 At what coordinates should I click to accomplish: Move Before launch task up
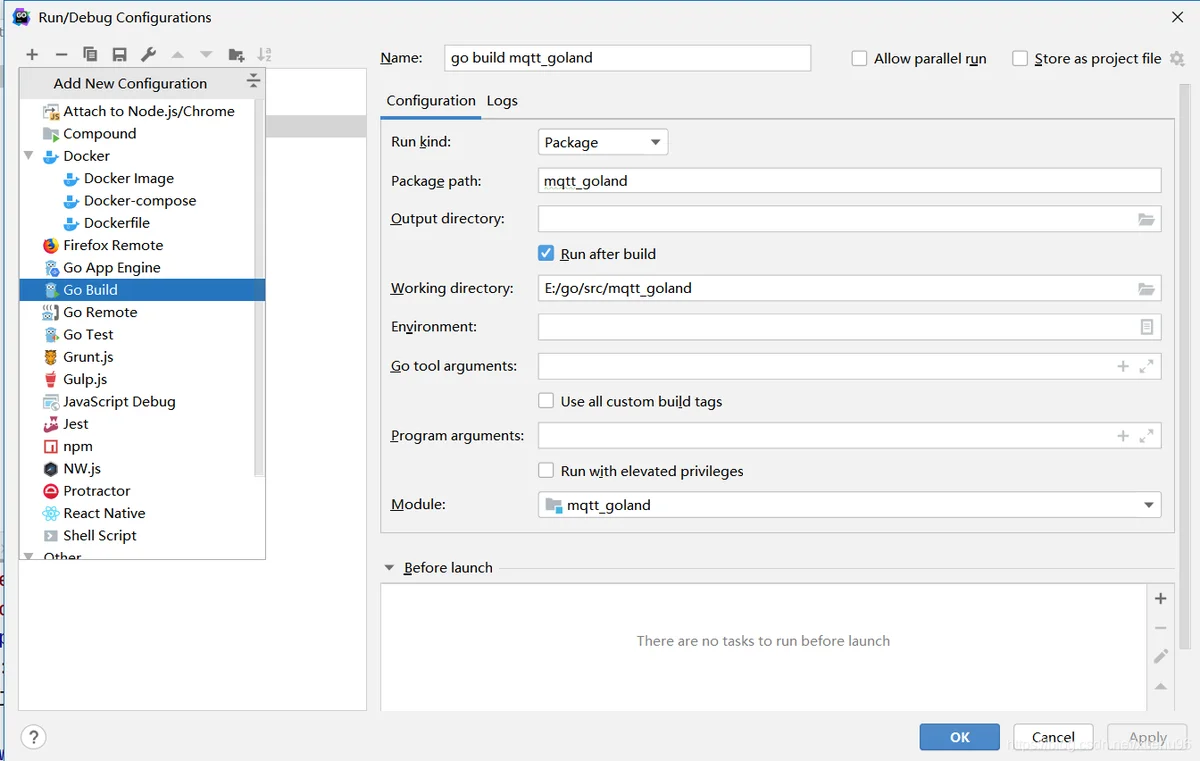pos(1161,686)
